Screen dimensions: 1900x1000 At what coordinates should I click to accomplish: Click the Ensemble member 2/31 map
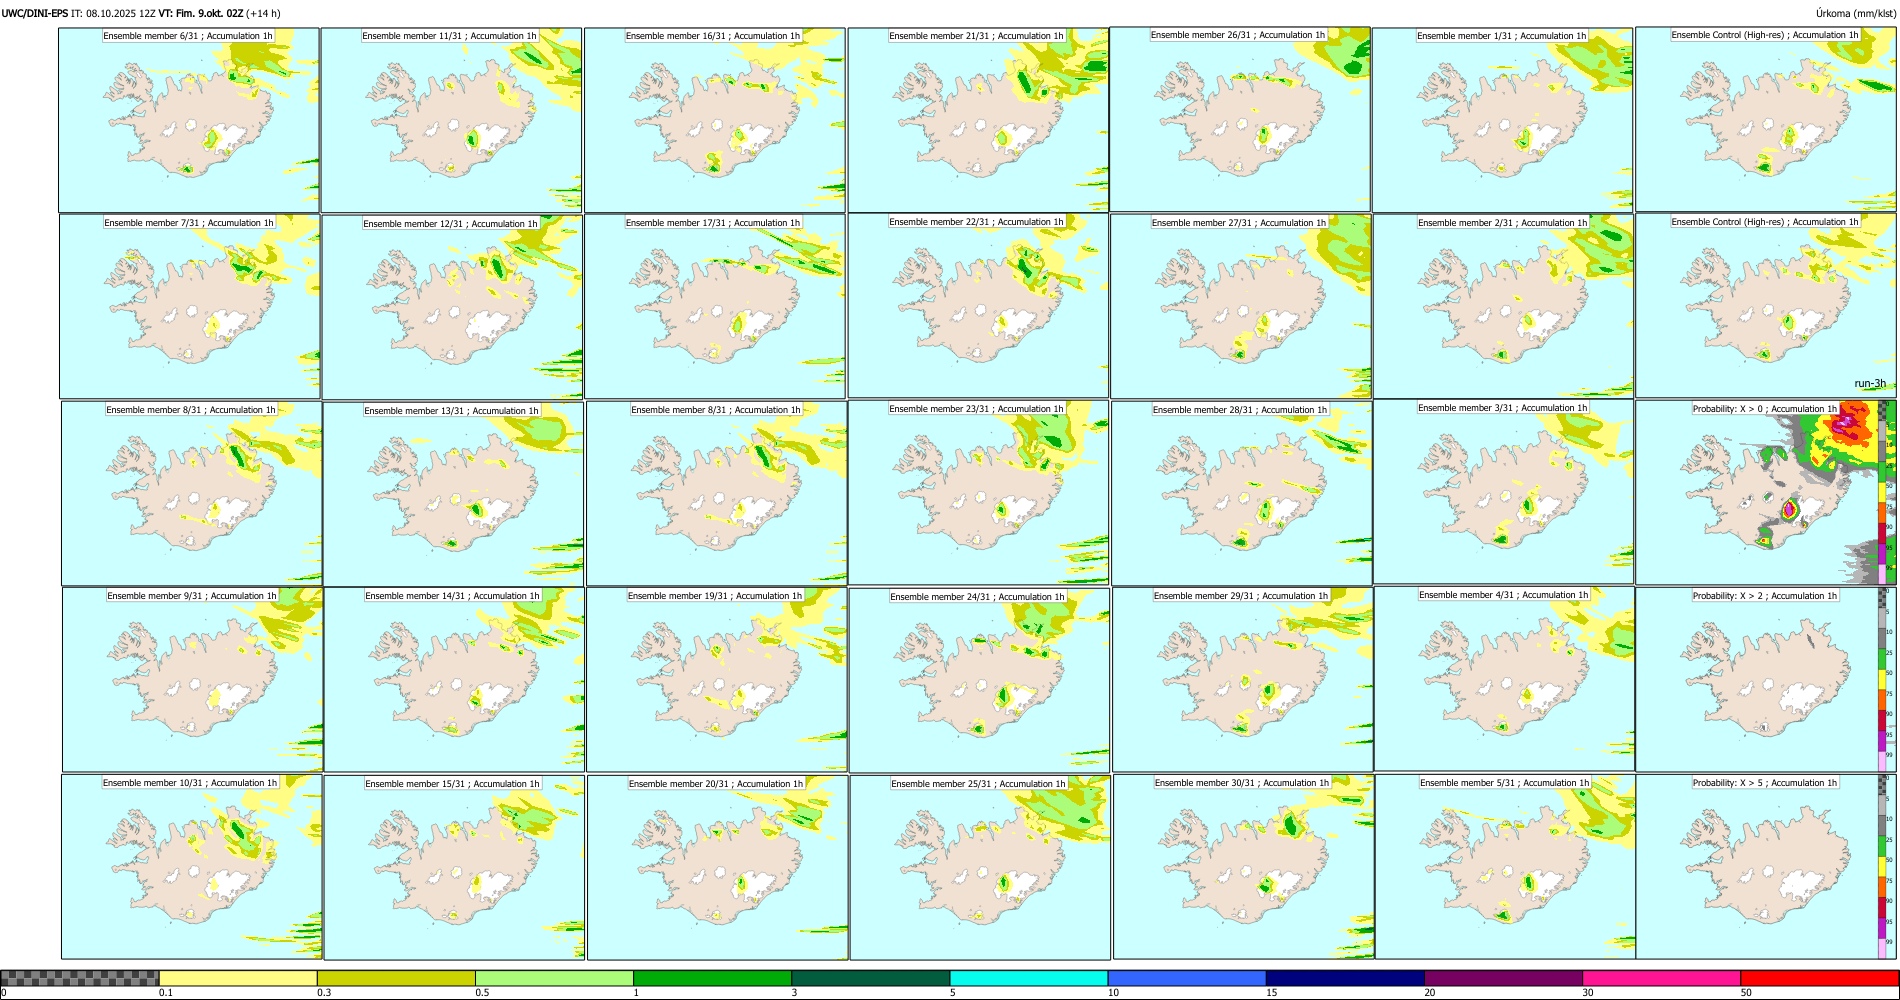click(x=1503, y=307)
